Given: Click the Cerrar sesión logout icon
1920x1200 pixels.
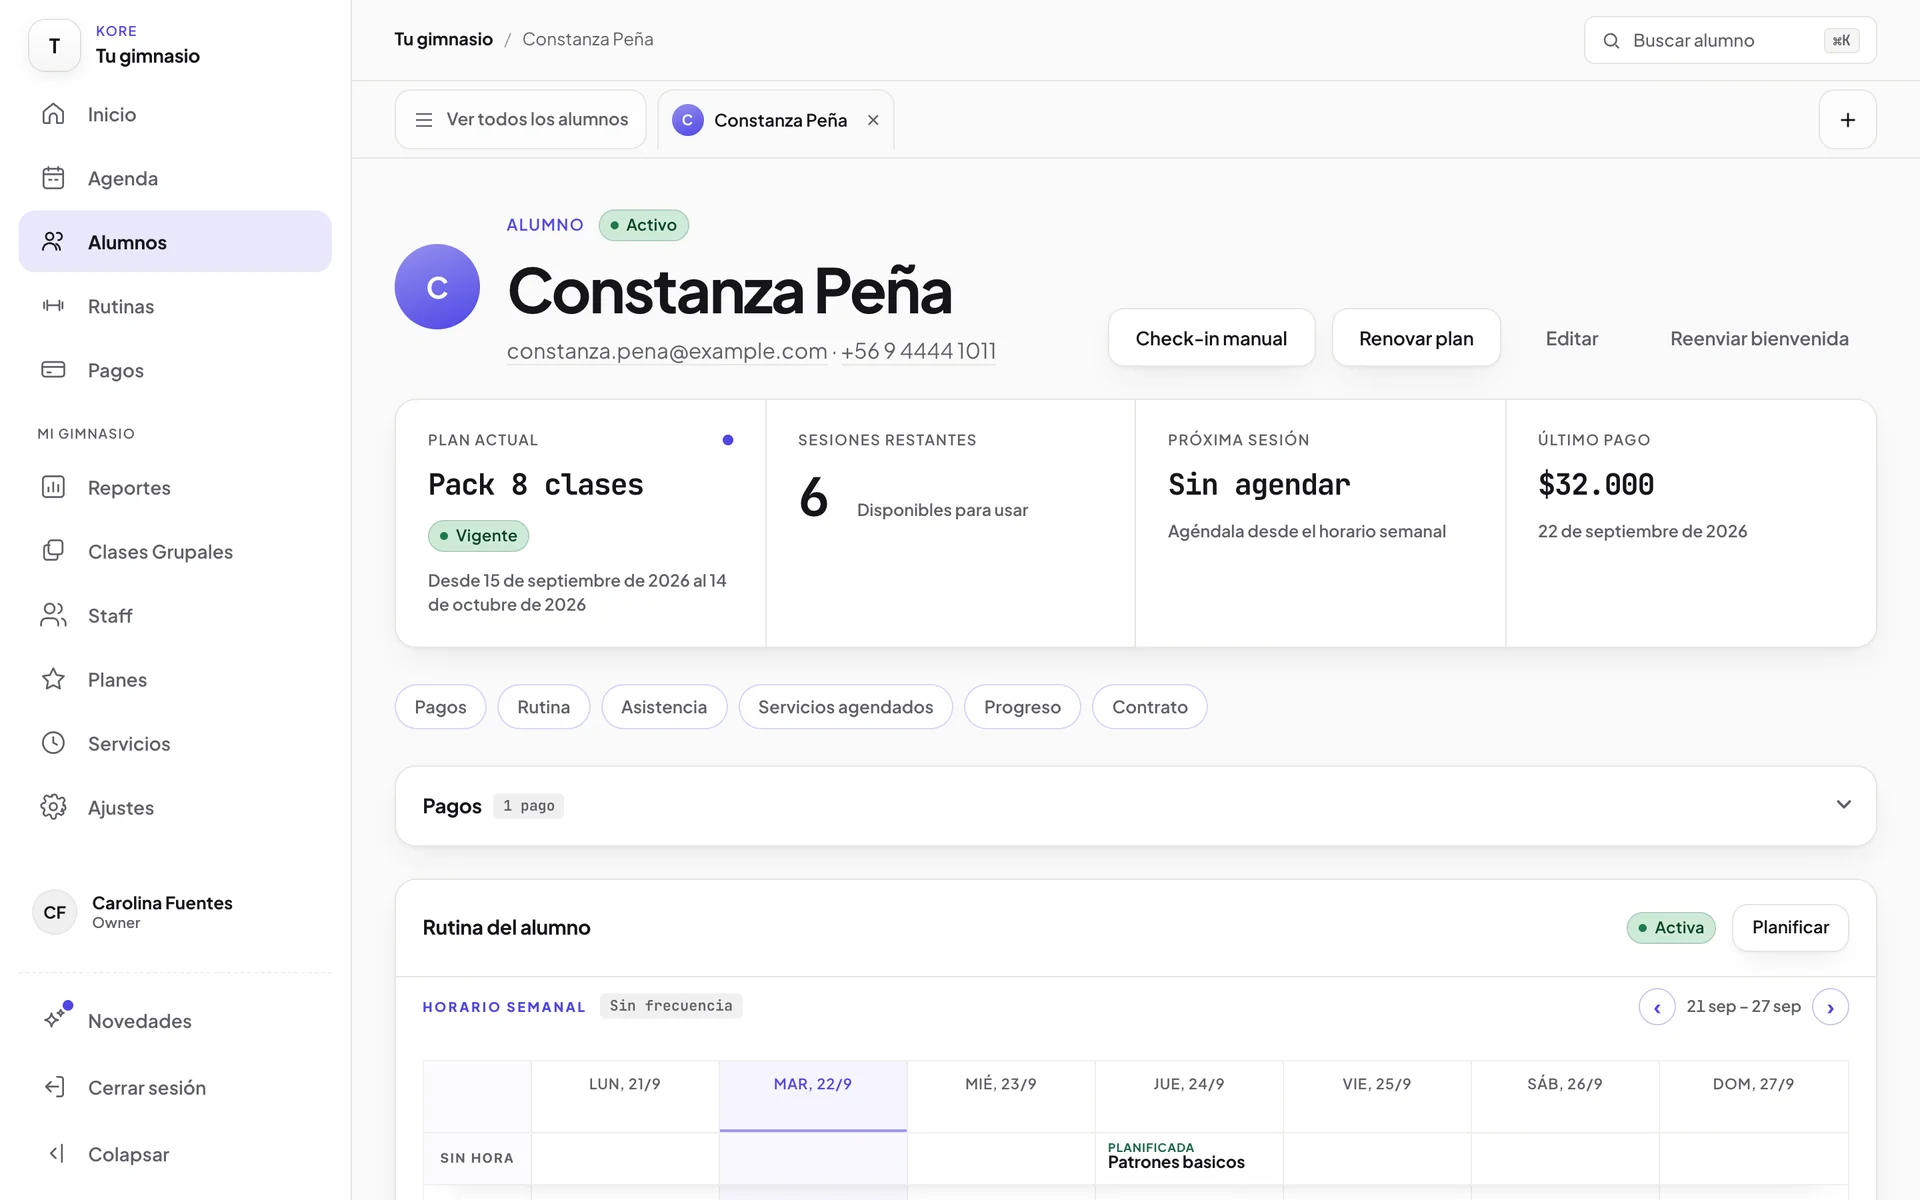Looking at the screenshot, I should pos(55,1087).
